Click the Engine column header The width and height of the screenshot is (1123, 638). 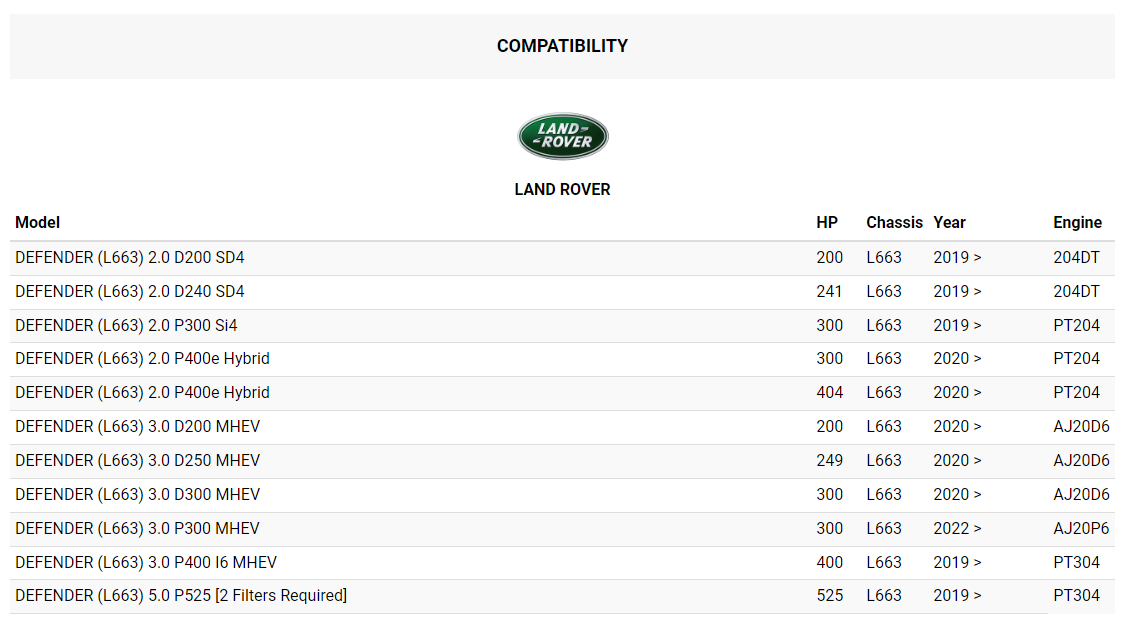click(x=1077, y=223)
